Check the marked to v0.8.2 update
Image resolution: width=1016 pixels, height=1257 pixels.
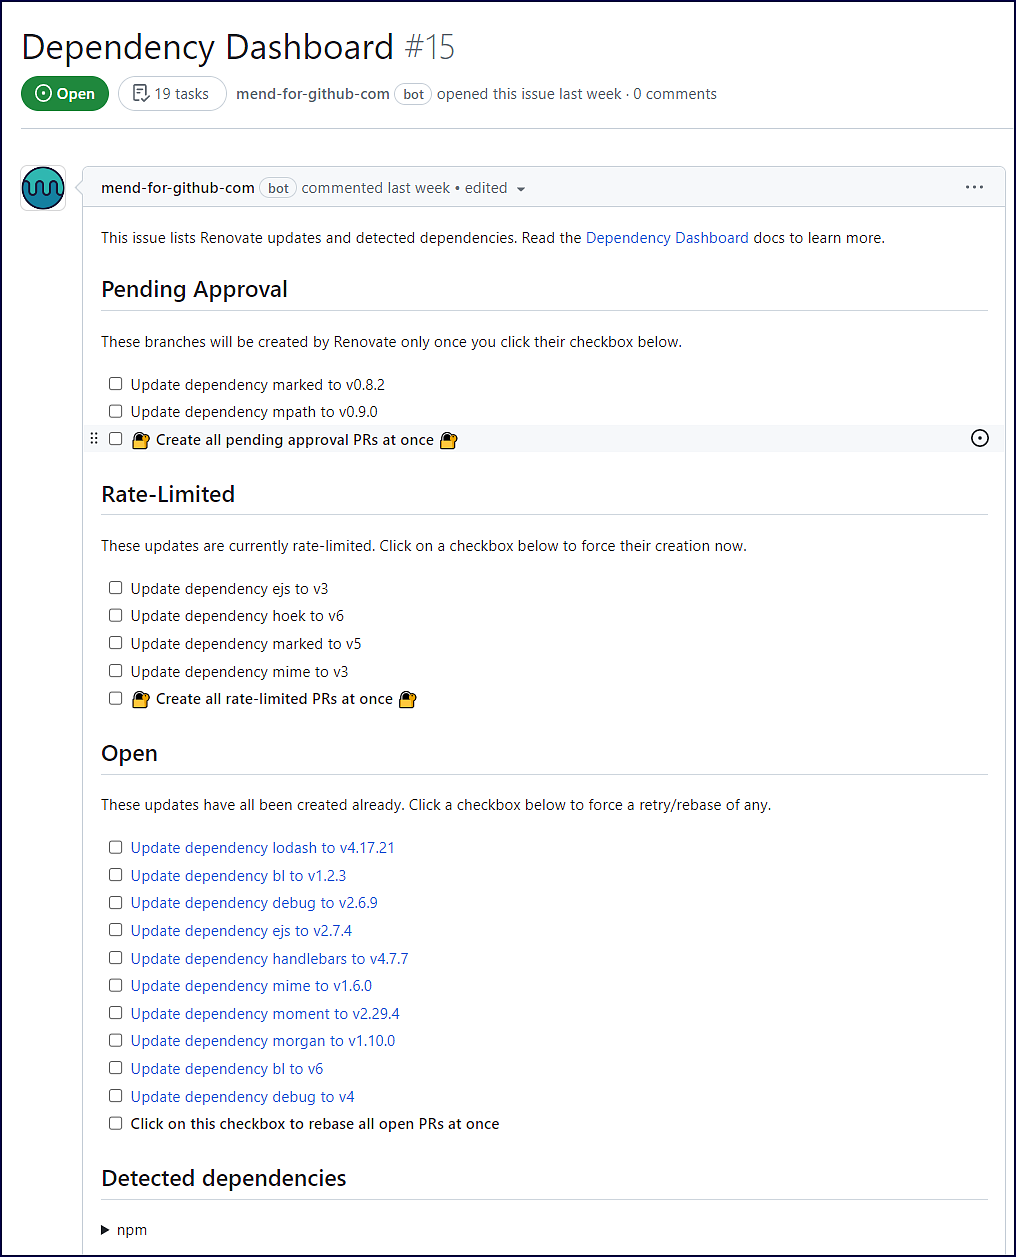[x=116, y=384]
